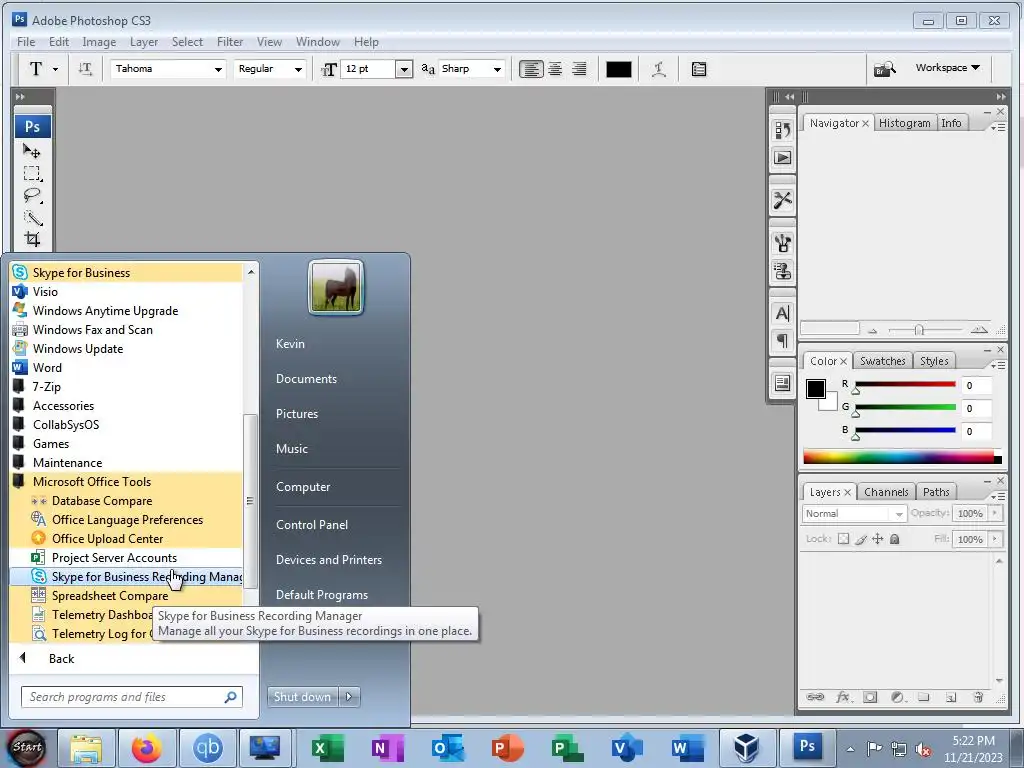This screenshot has height=768, width=1024.
Task: Open the Filter menu
Action: click(x=230, y=42)
